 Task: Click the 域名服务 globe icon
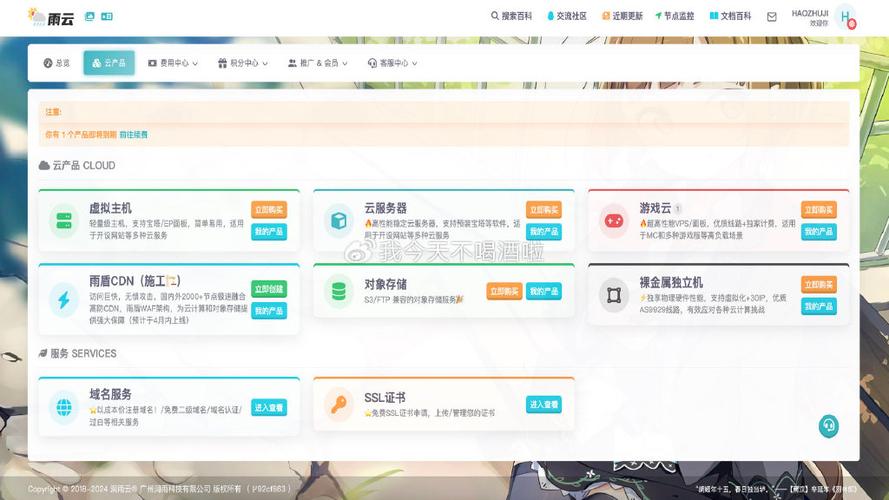64,408
